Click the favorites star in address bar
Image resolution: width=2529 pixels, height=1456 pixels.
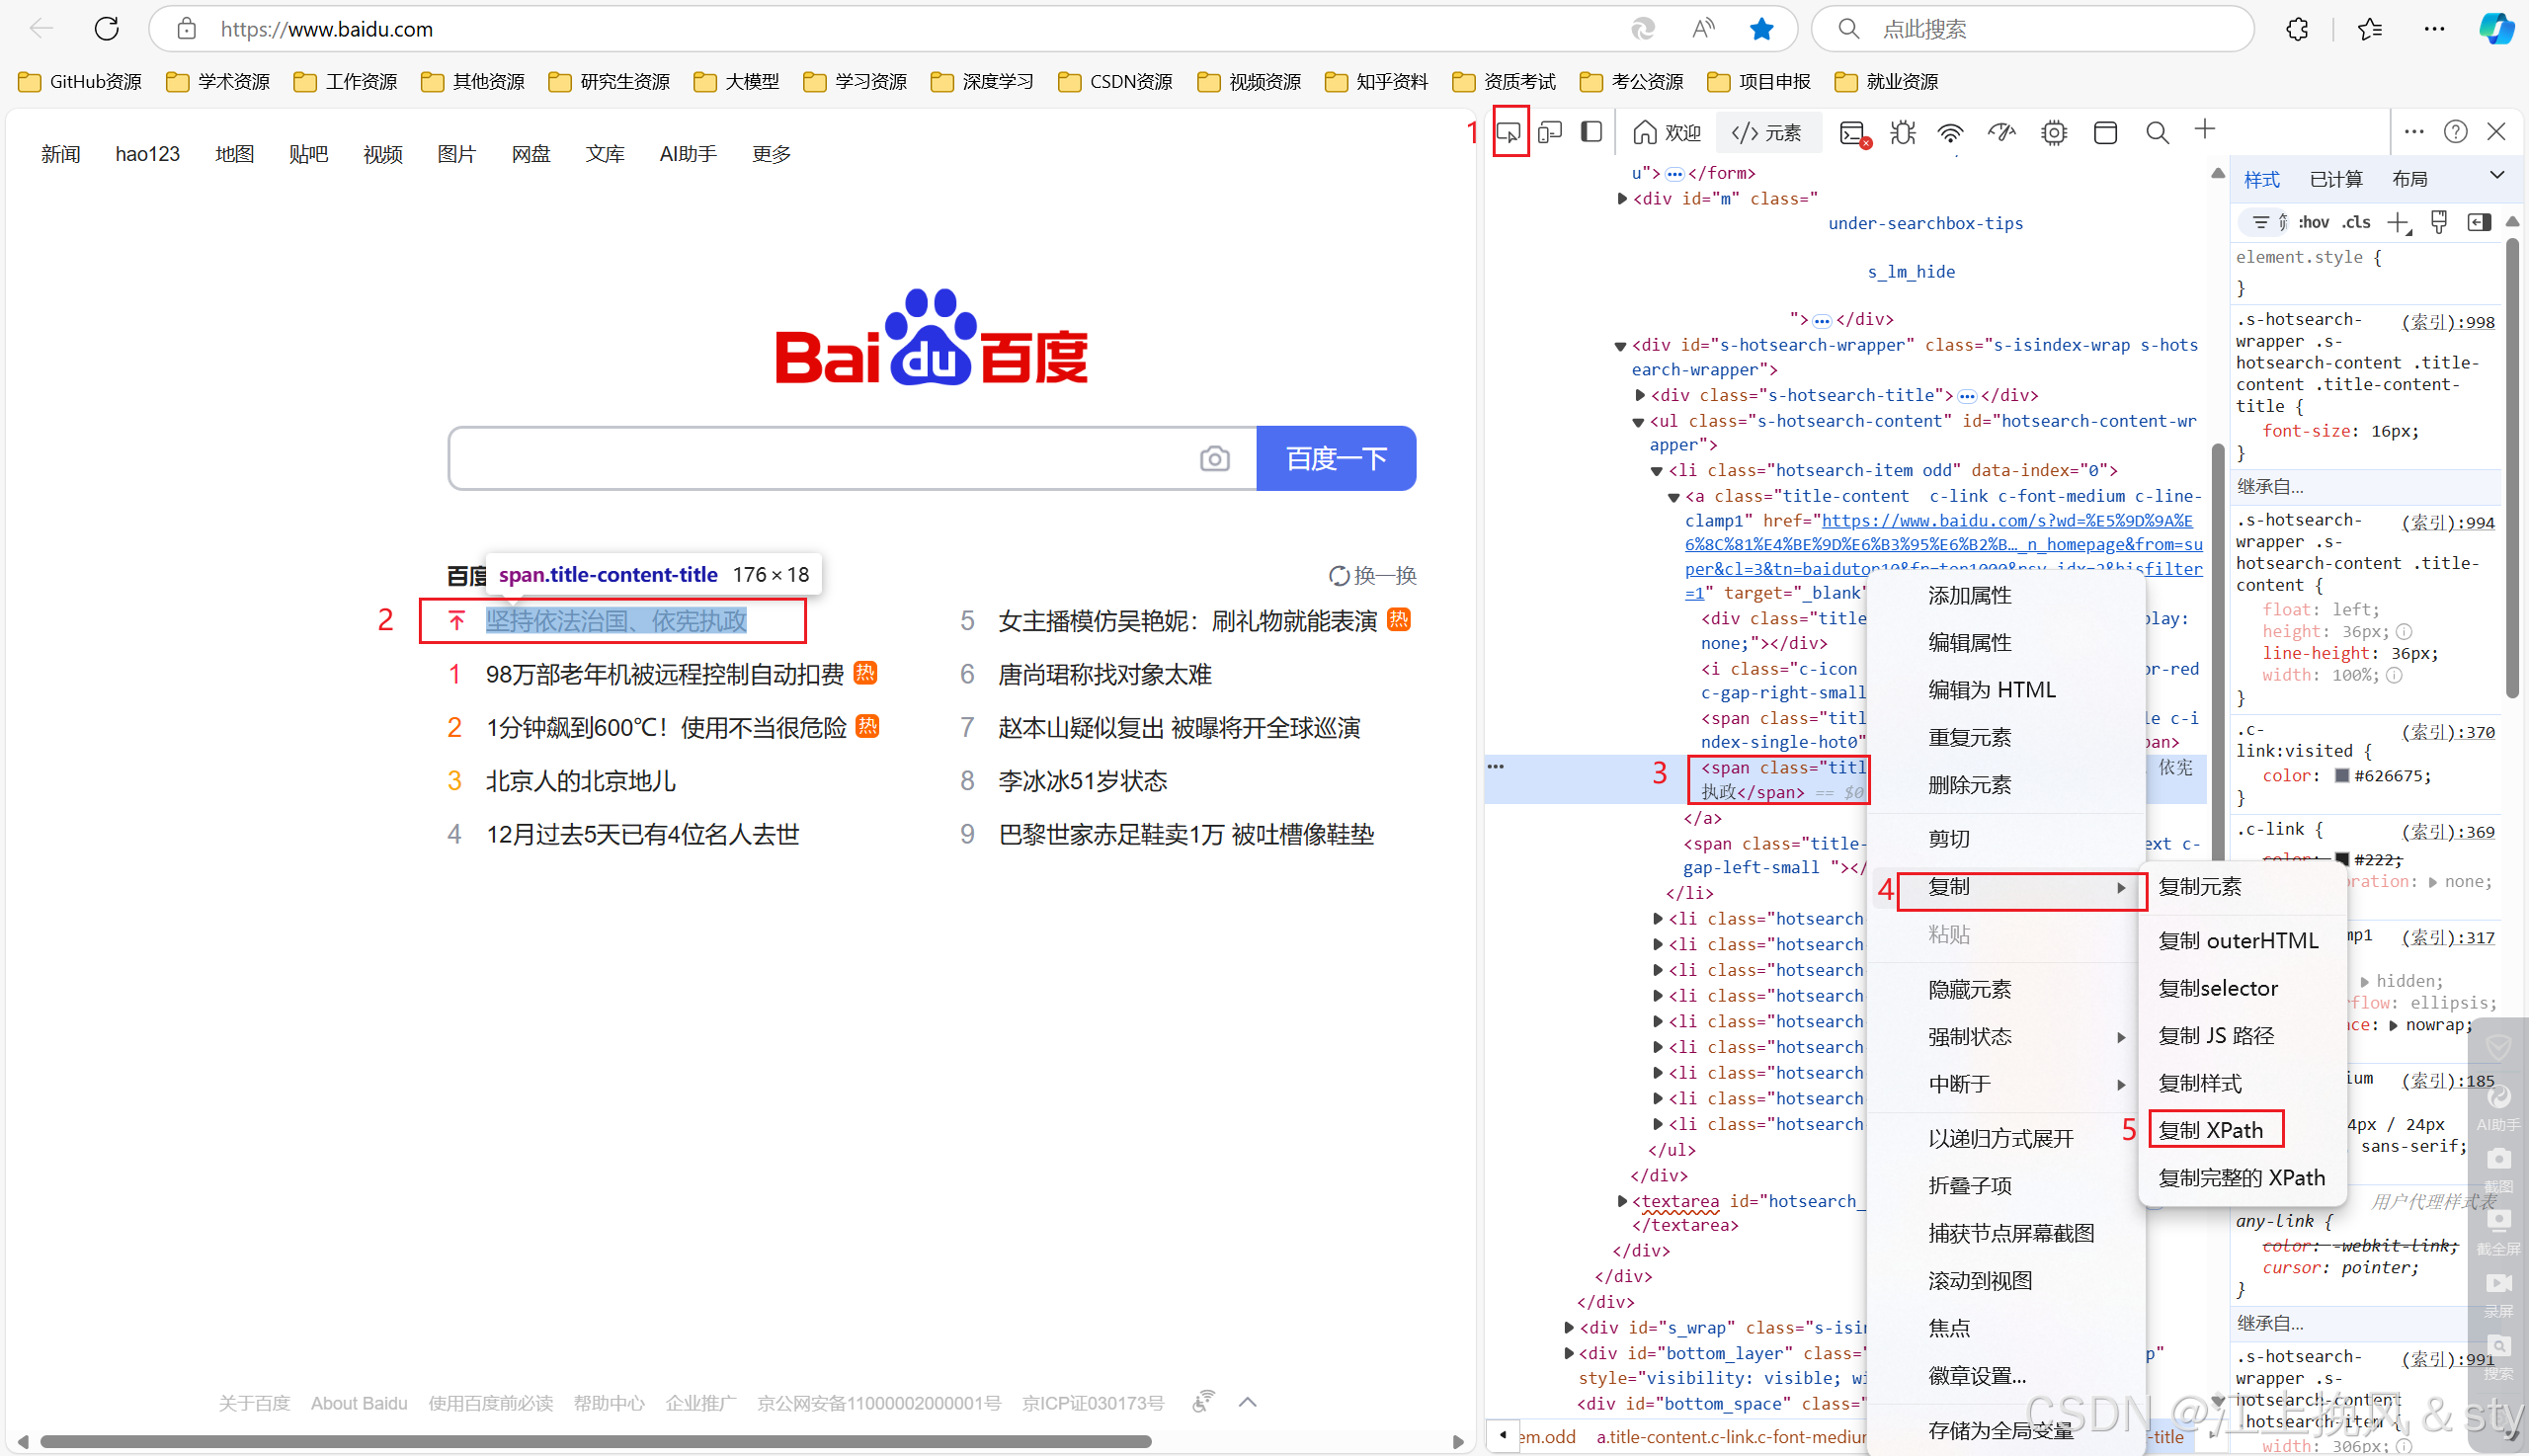click(x=1762, y=29)
